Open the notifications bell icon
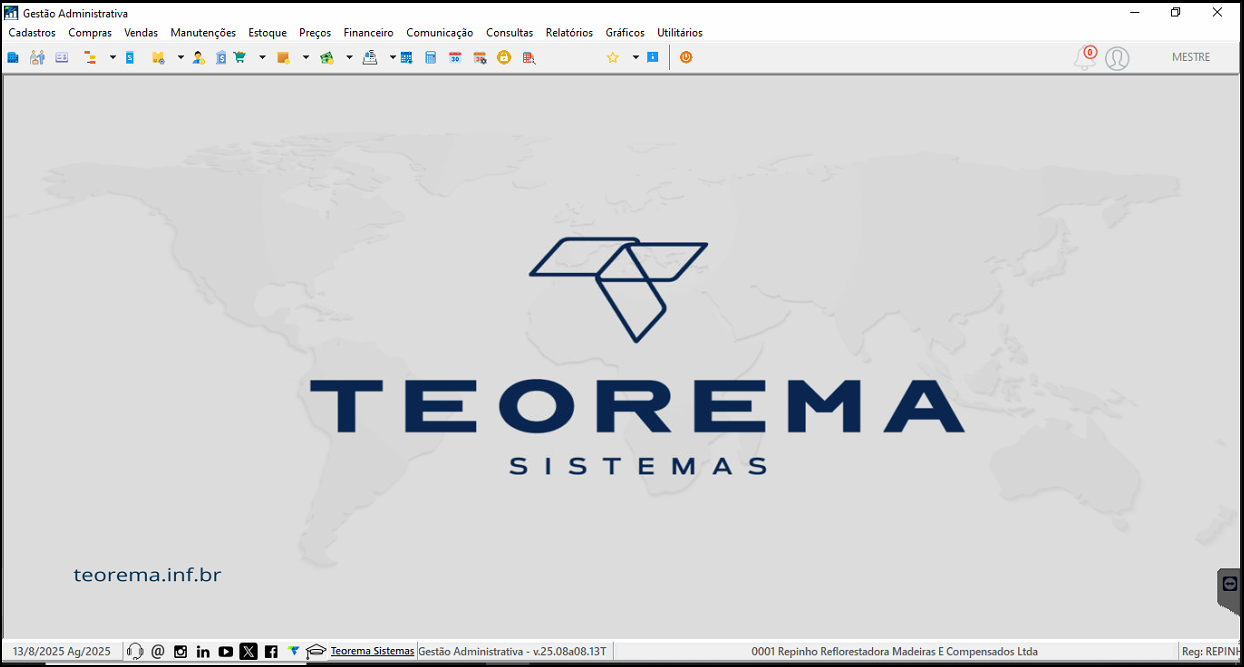The image size is (1244, 667). click(1085, 58)
